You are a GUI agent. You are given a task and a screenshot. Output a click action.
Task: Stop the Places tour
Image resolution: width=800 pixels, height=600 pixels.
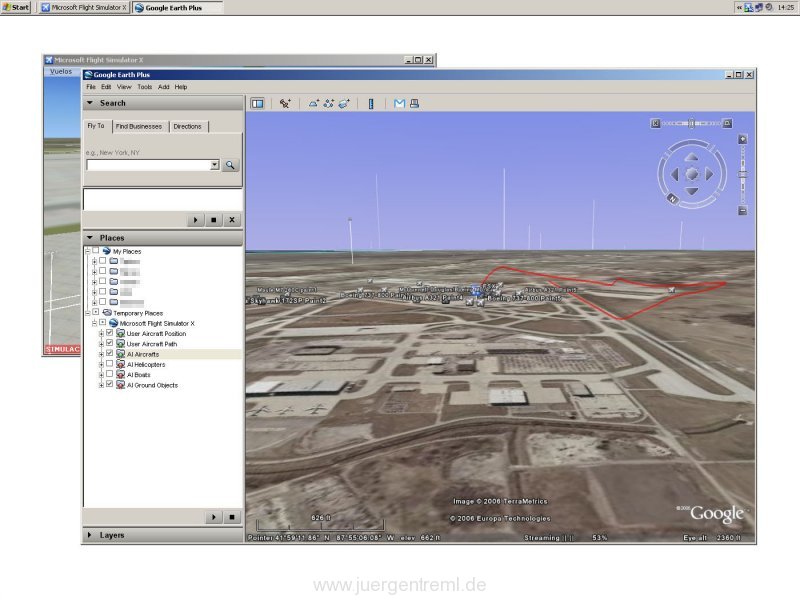tap(232, 517)
